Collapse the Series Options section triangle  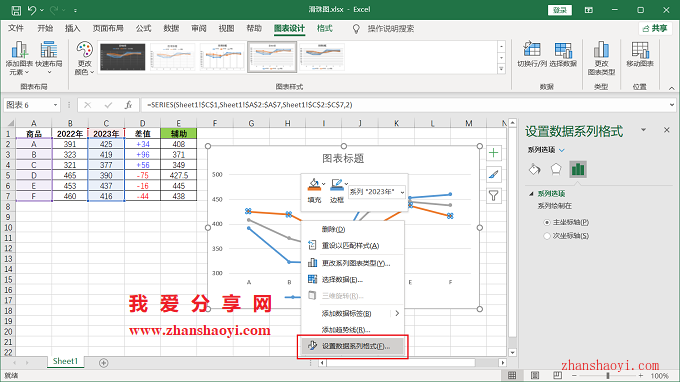tap(531, 194)
